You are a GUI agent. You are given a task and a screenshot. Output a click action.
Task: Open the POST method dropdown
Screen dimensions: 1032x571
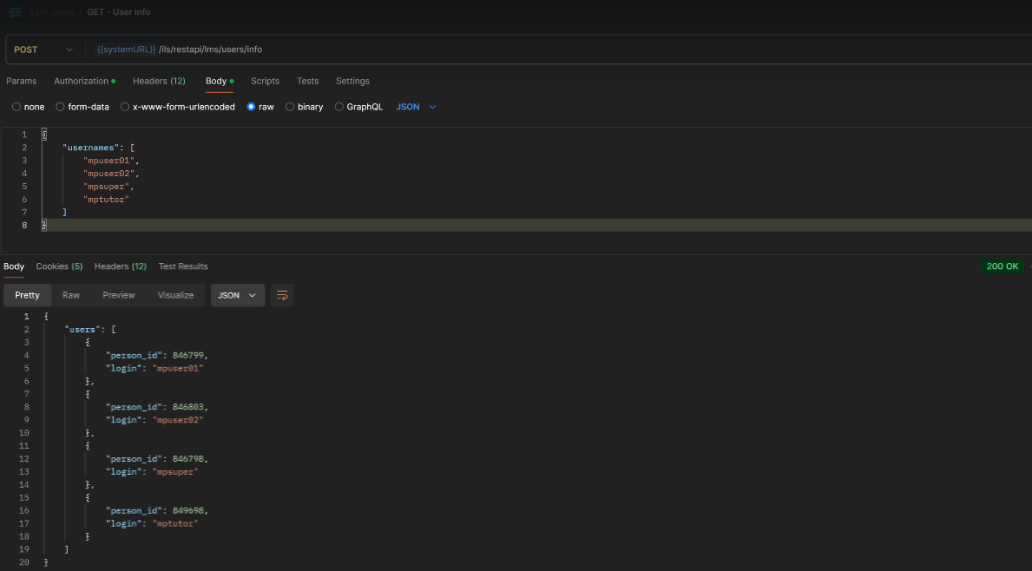coord(44,49)
